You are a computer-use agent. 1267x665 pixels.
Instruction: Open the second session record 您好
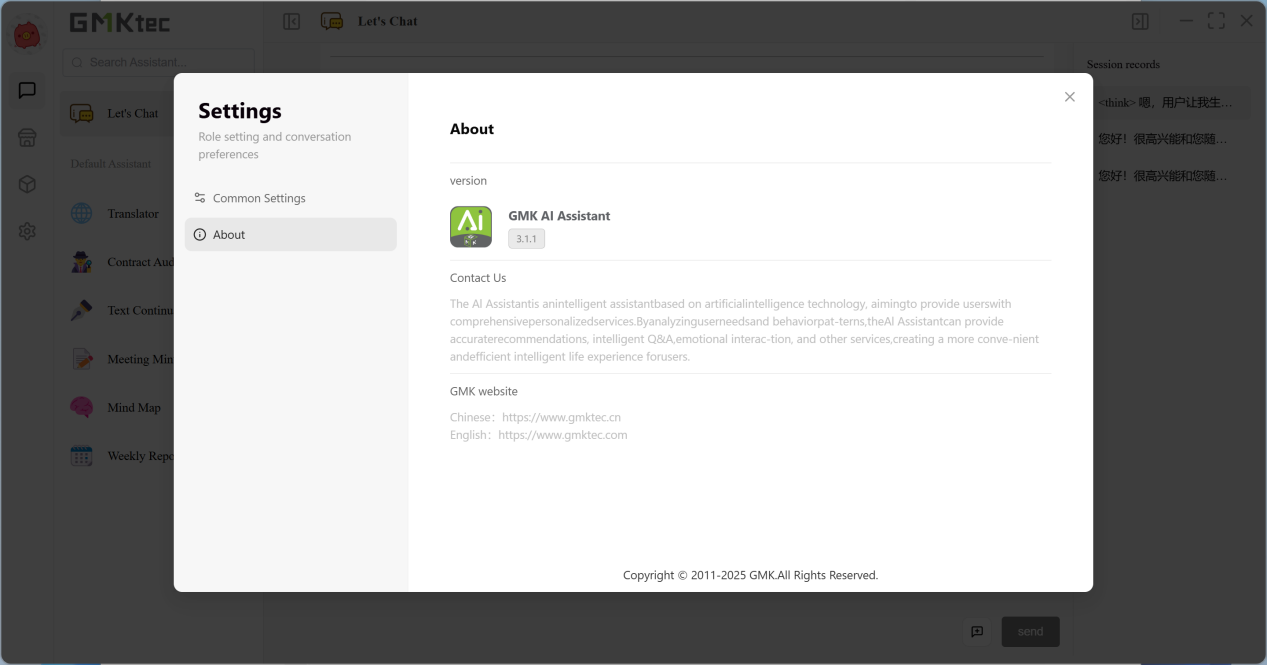coord(1167,139)
